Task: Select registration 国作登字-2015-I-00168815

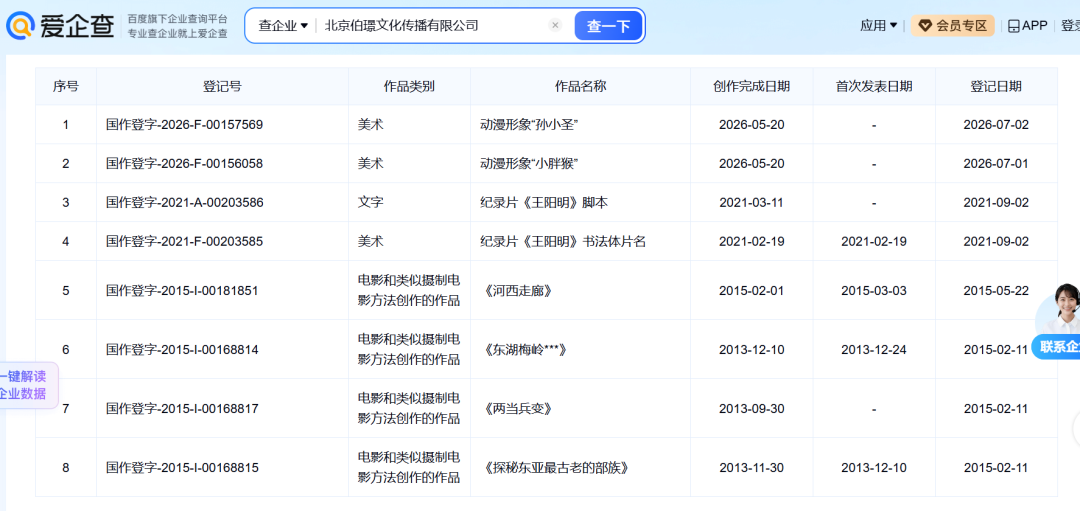Action: (182, 468)
